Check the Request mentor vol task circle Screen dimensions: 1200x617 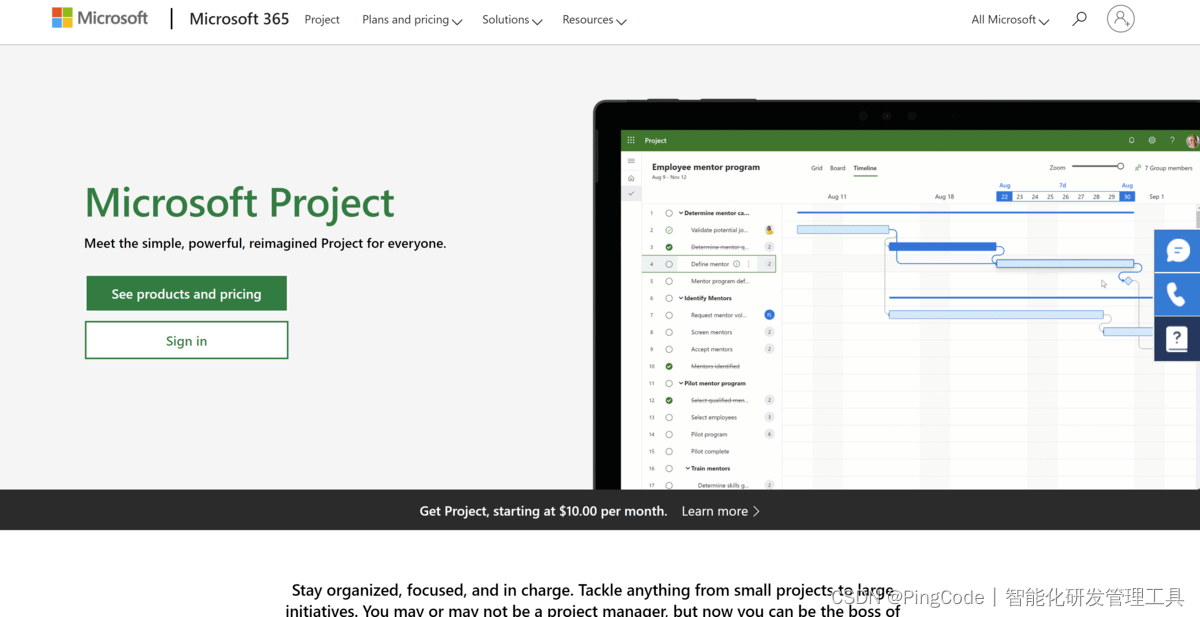coord(669,315)
